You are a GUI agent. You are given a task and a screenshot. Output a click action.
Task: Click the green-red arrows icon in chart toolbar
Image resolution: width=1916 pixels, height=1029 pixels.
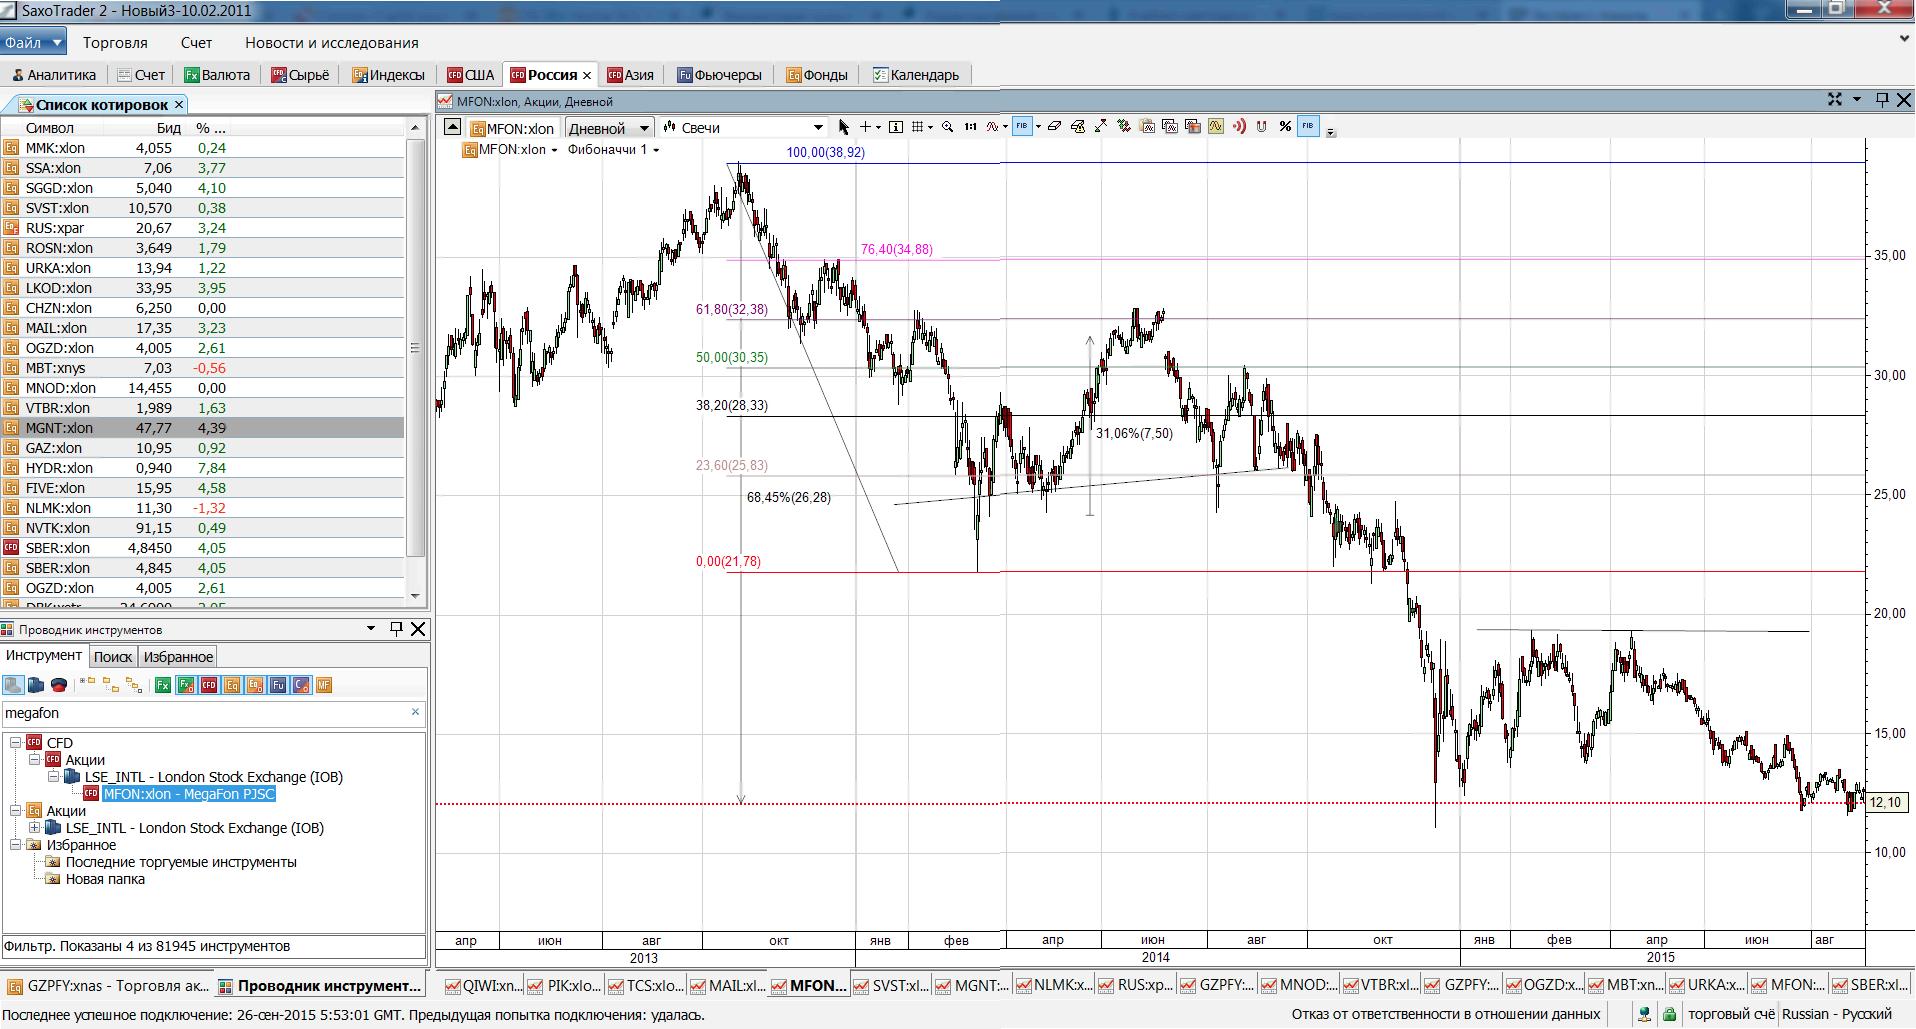pyautogui.click(x=1124, y=126)
